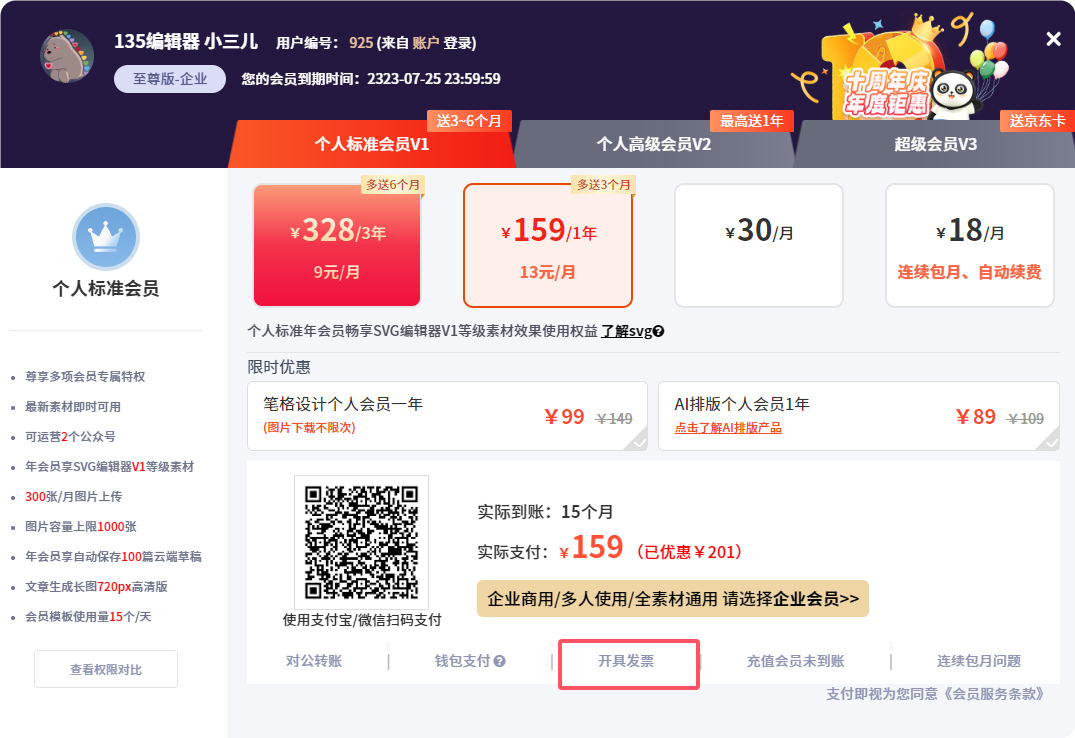1075x738 pixels.
Task: Click the user avatar image
Action: (67, 56)
